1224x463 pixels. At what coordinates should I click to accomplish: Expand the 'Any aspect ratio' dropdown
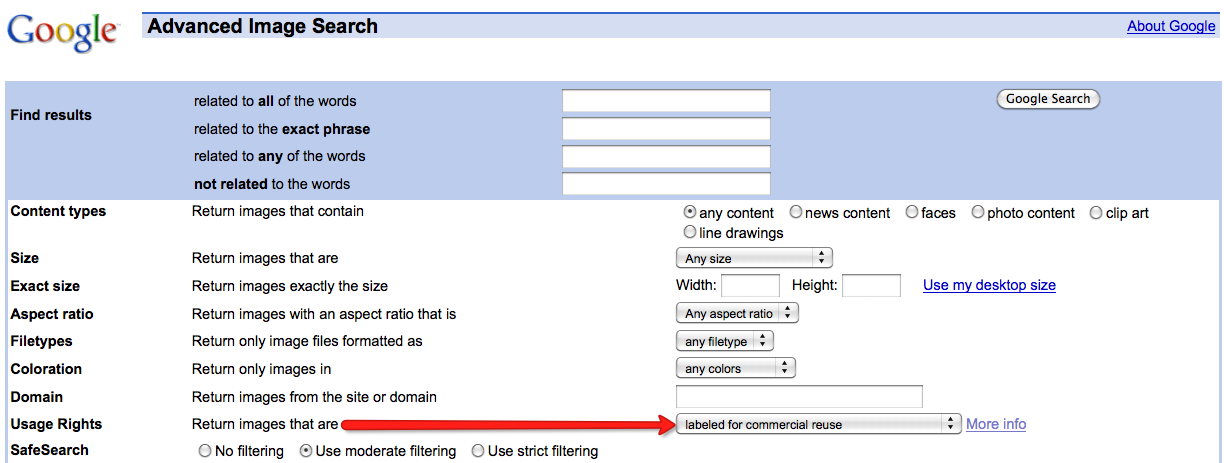738,314
